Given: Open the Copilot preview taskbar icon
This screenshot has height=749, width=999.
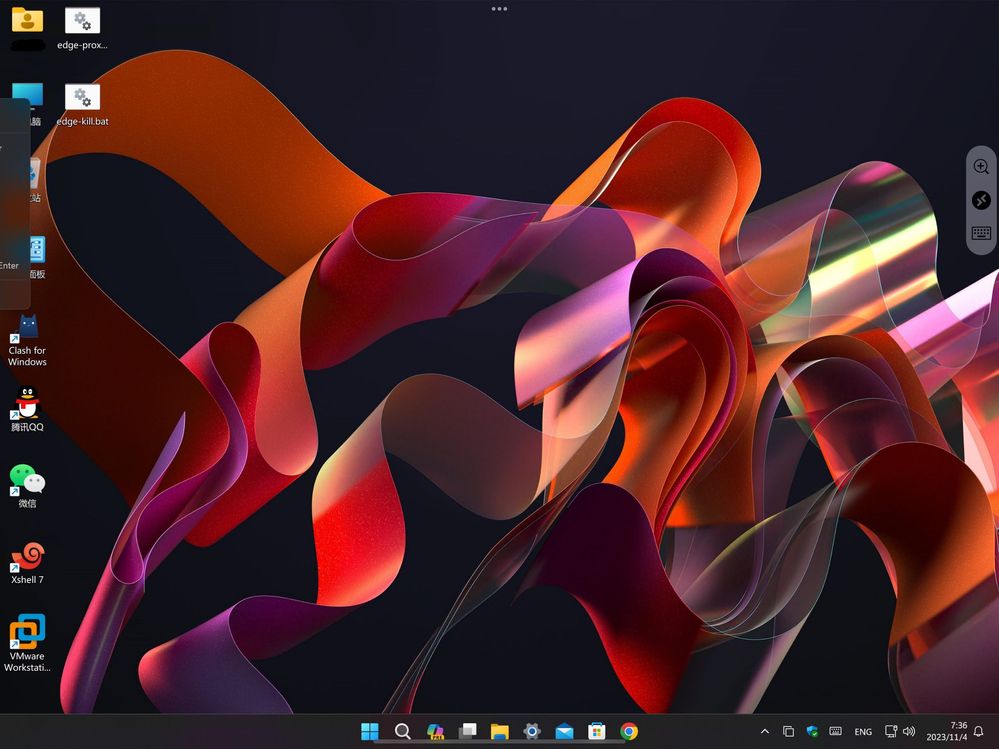Looking at the screenshot, I should [x=435, y=731].
